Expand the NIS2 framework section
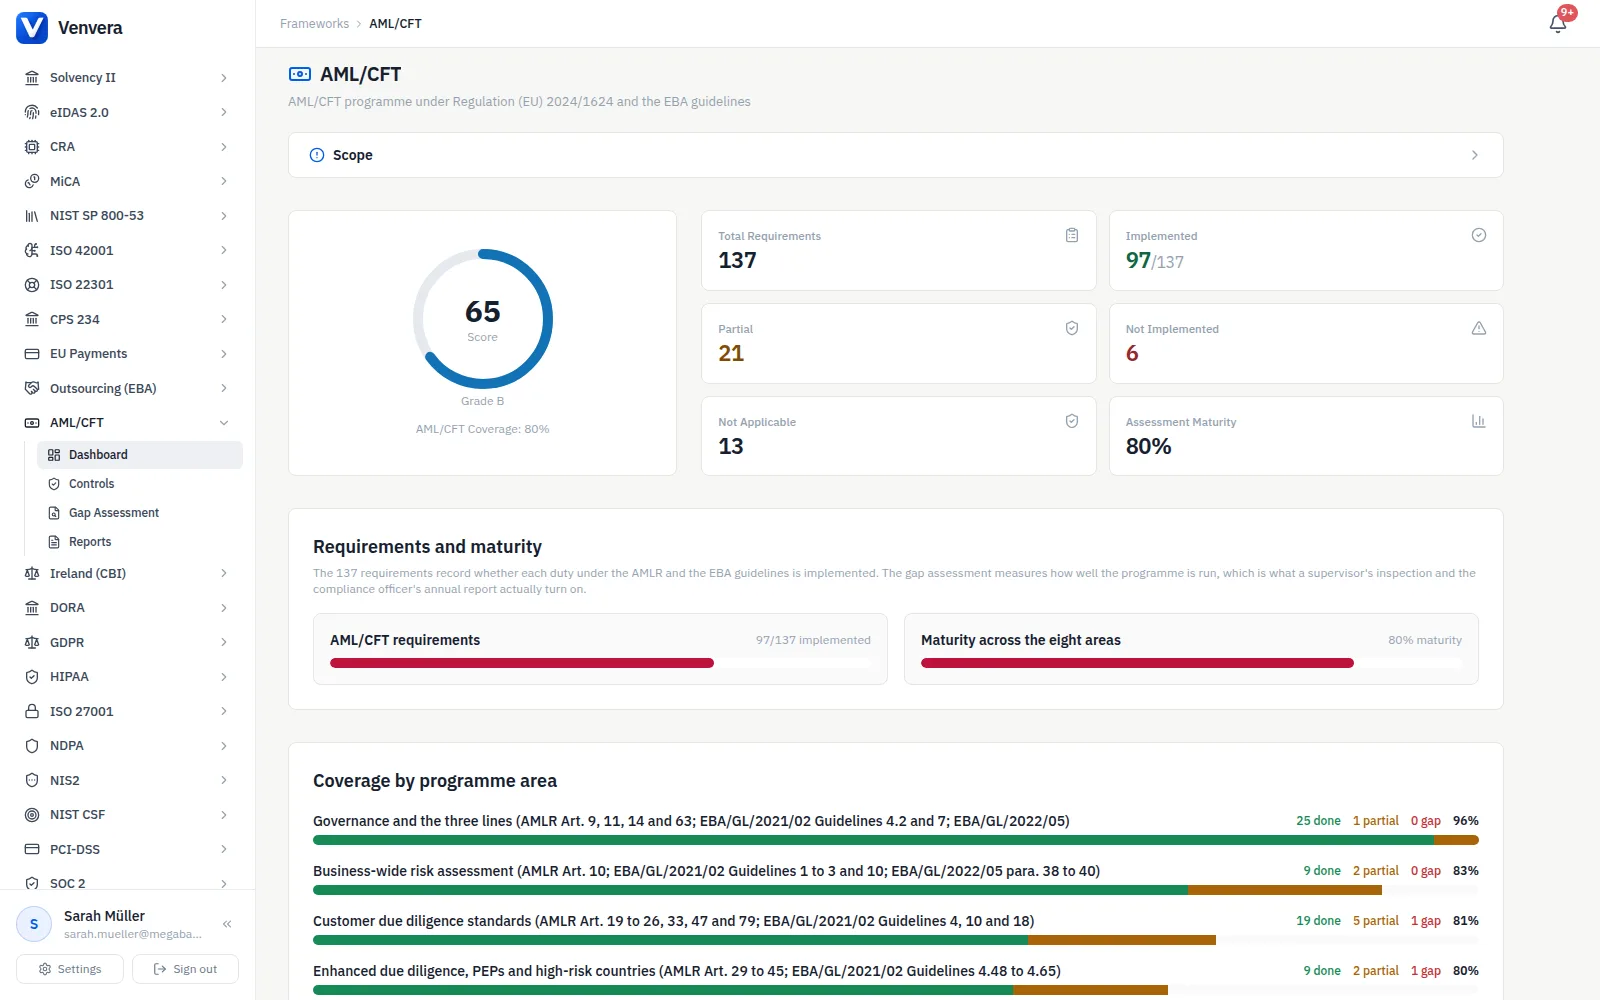 tap(224, 780)
